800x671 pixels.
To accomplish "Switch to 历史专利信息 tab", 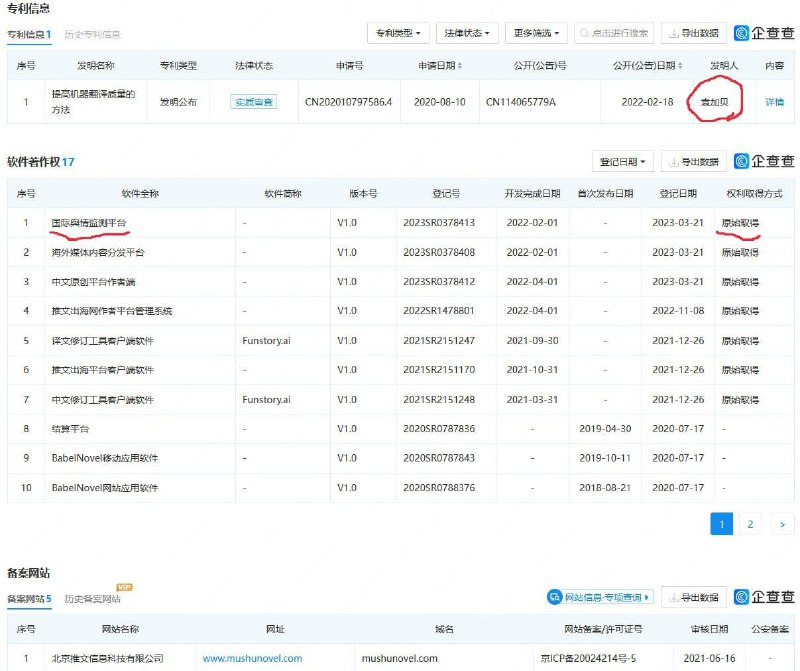I will pos(92,34).
